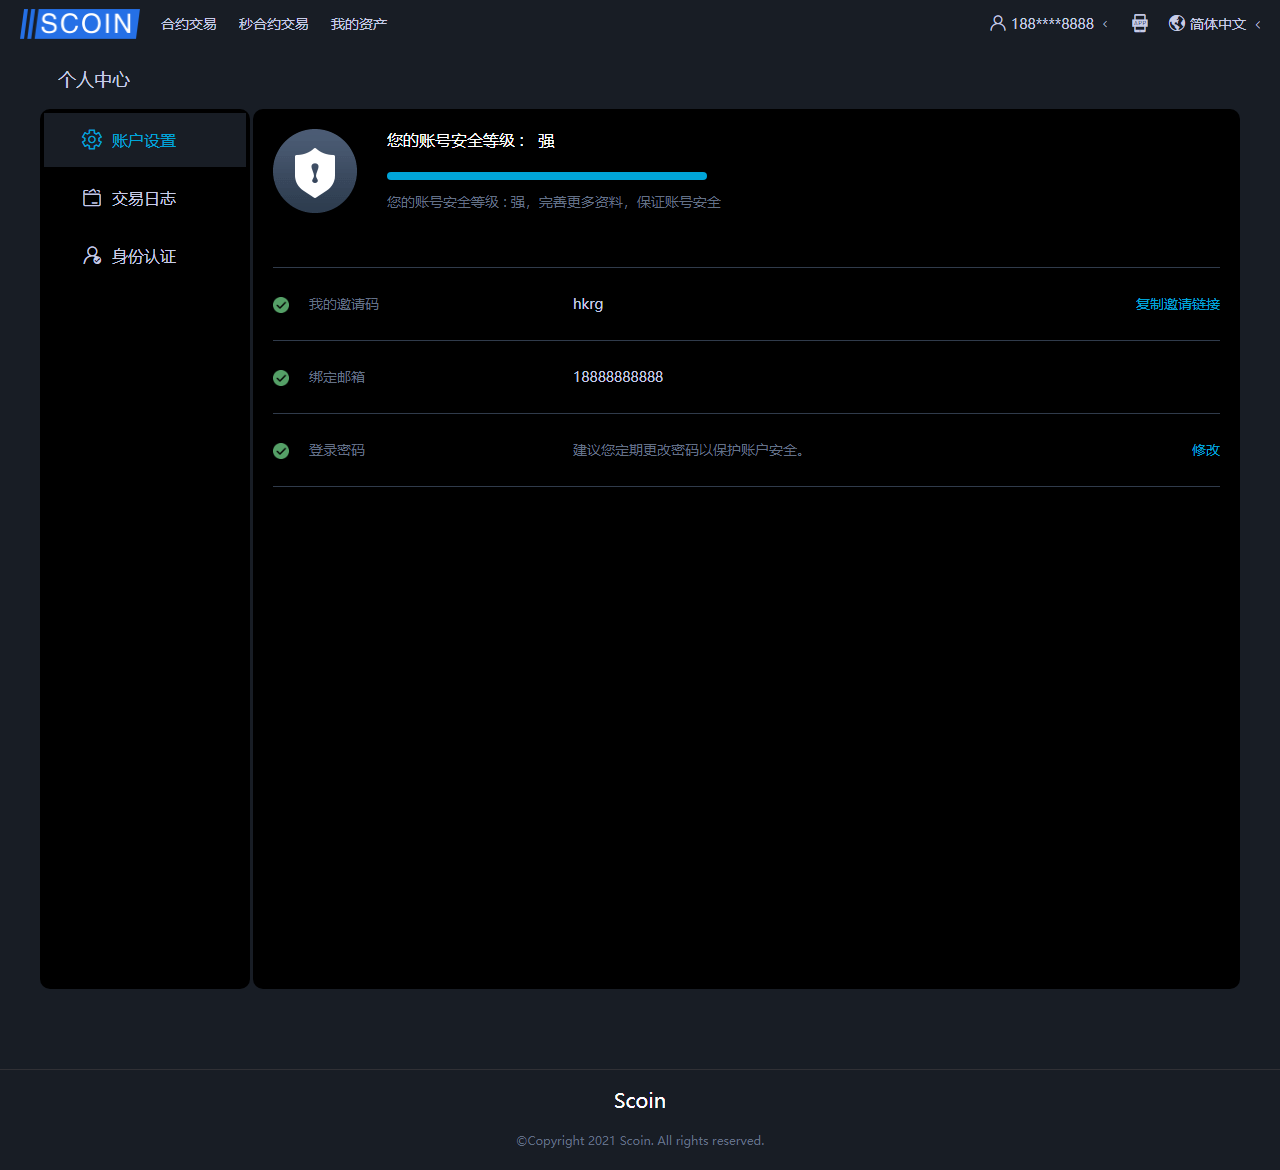Open the 合约交易 navigation menu
1280x1170 pixels.
(x=189, y=24)
